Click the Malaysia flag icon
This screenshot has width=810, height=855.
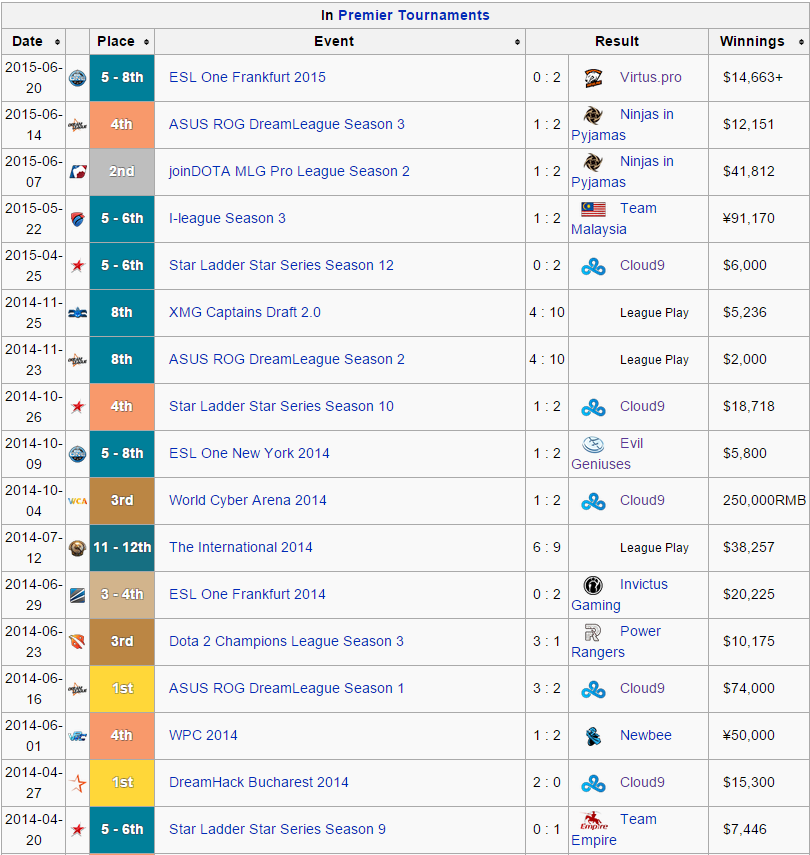pyautogui.click(x=593, y=209)
